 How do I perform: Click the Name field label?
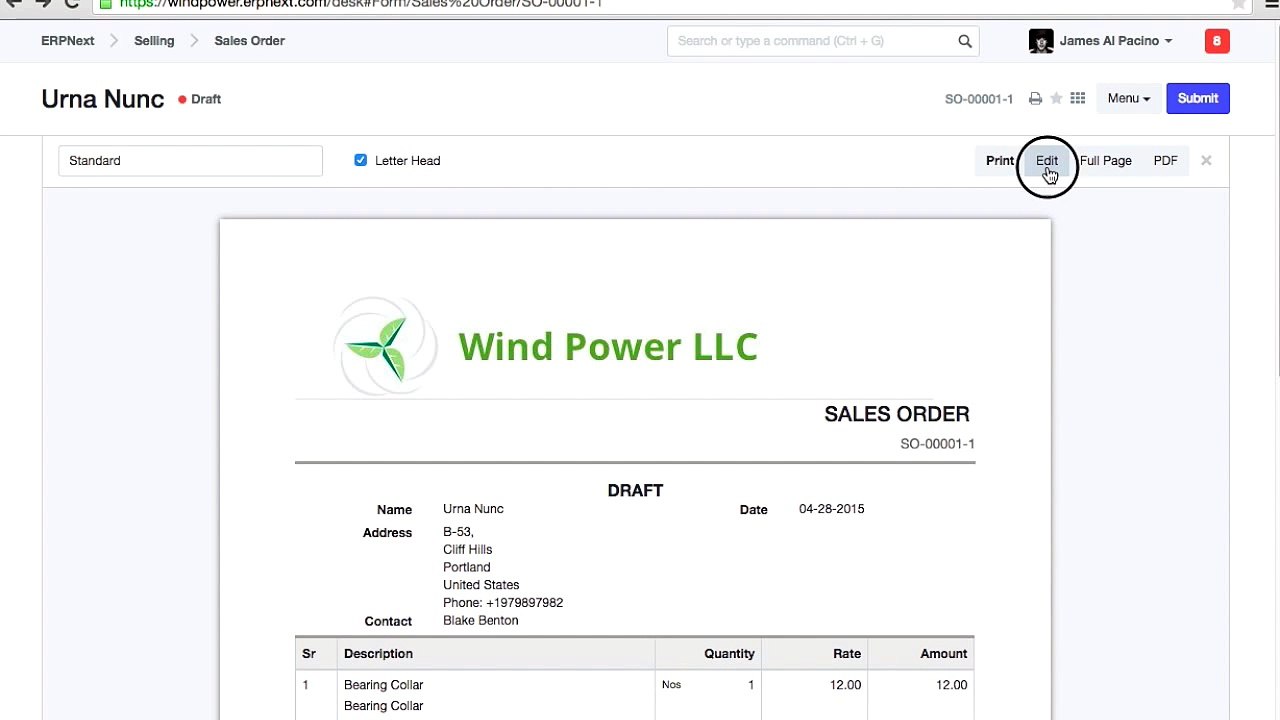click(x=394, y=510)
